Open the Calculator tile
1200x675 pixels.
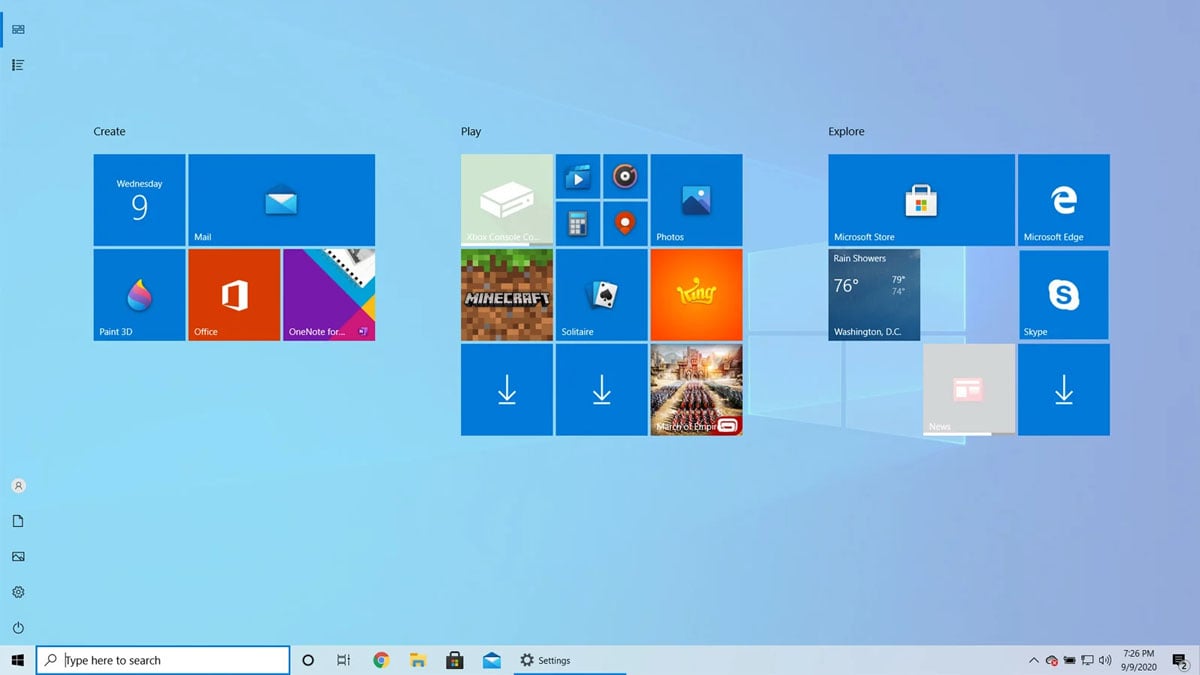click(x=577, y=223)
